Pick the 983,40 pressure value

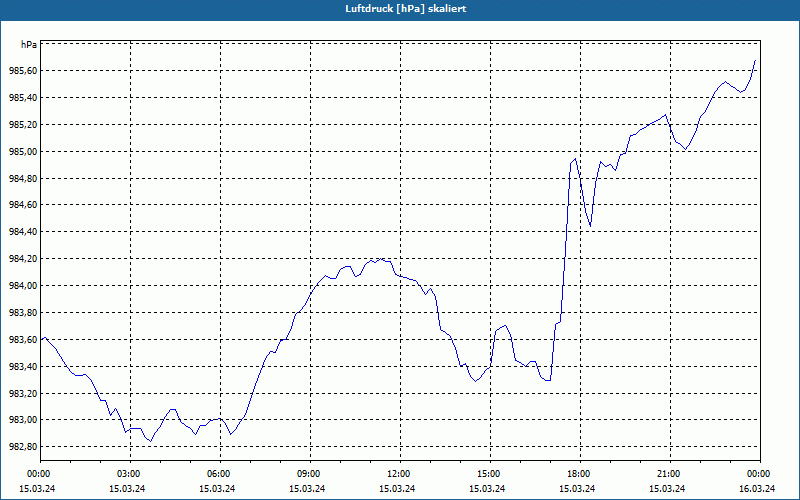point(23,366)
